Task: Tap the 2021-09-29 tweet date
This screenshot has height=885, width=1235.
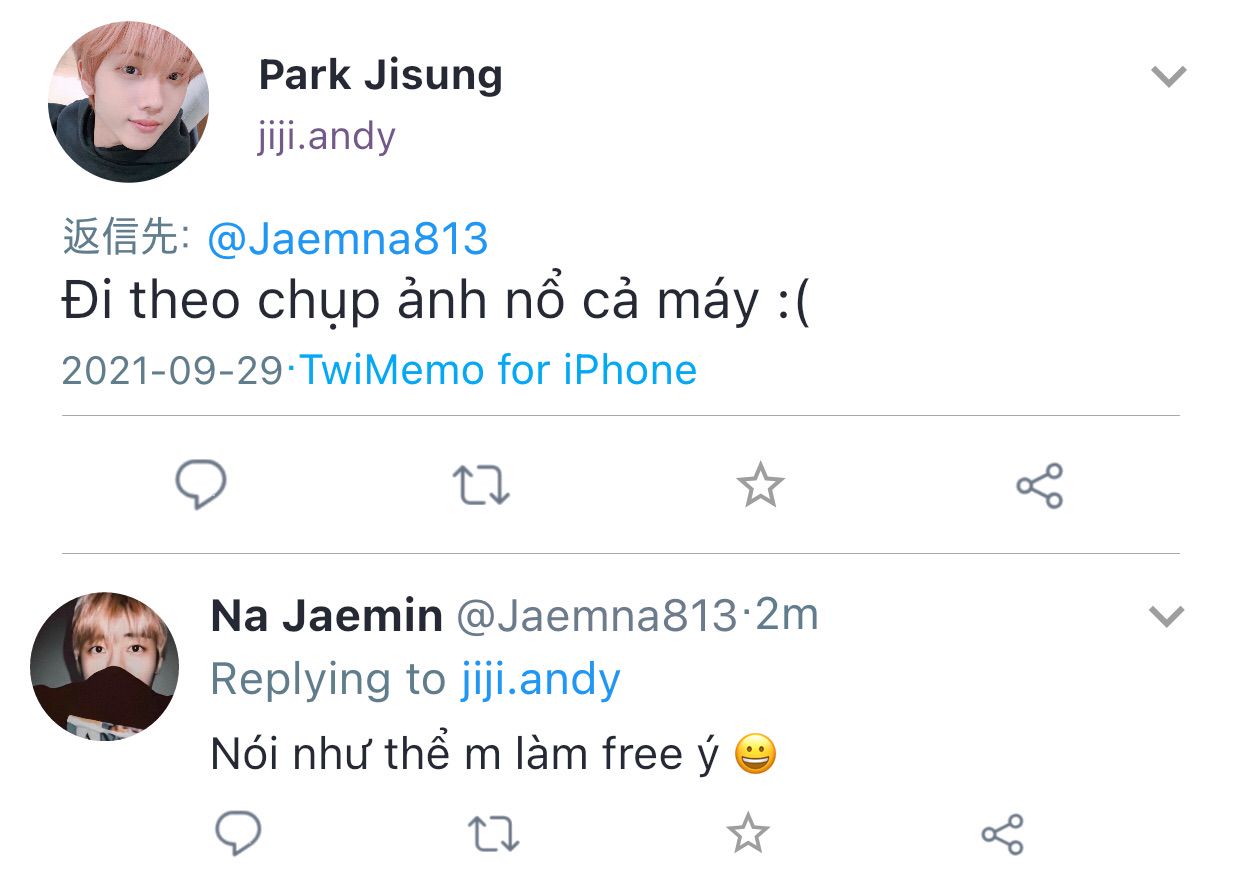Action: click(172, 370)
